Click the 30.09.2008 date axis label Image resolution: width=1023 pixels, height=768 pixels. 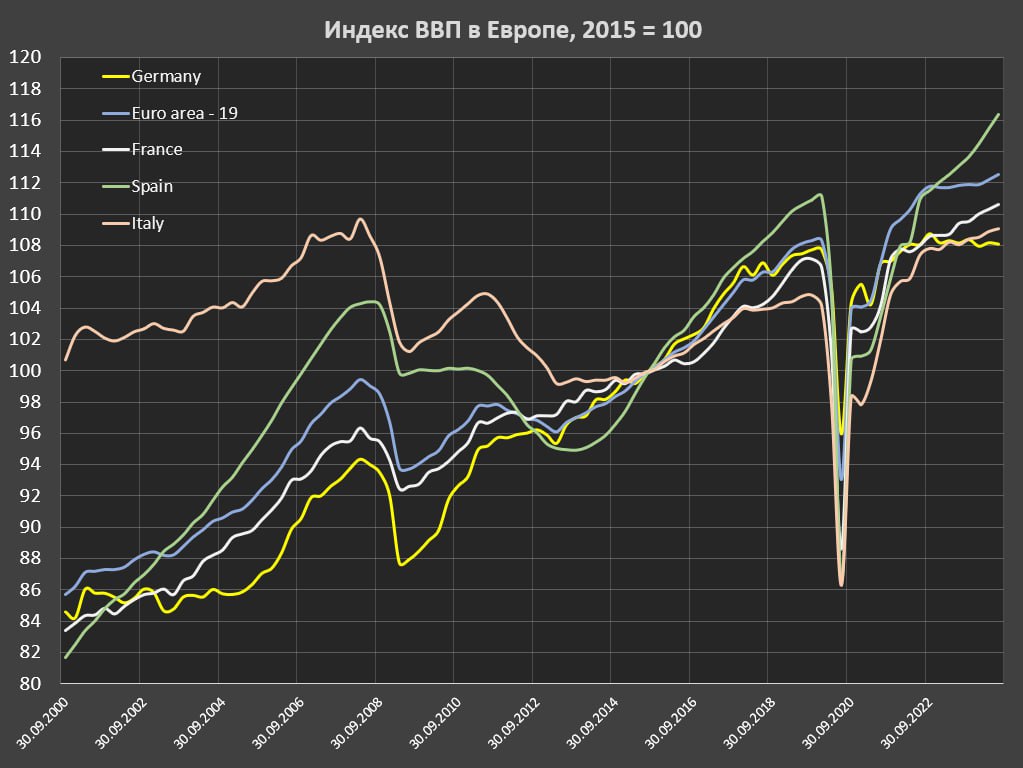click(356, 722)
